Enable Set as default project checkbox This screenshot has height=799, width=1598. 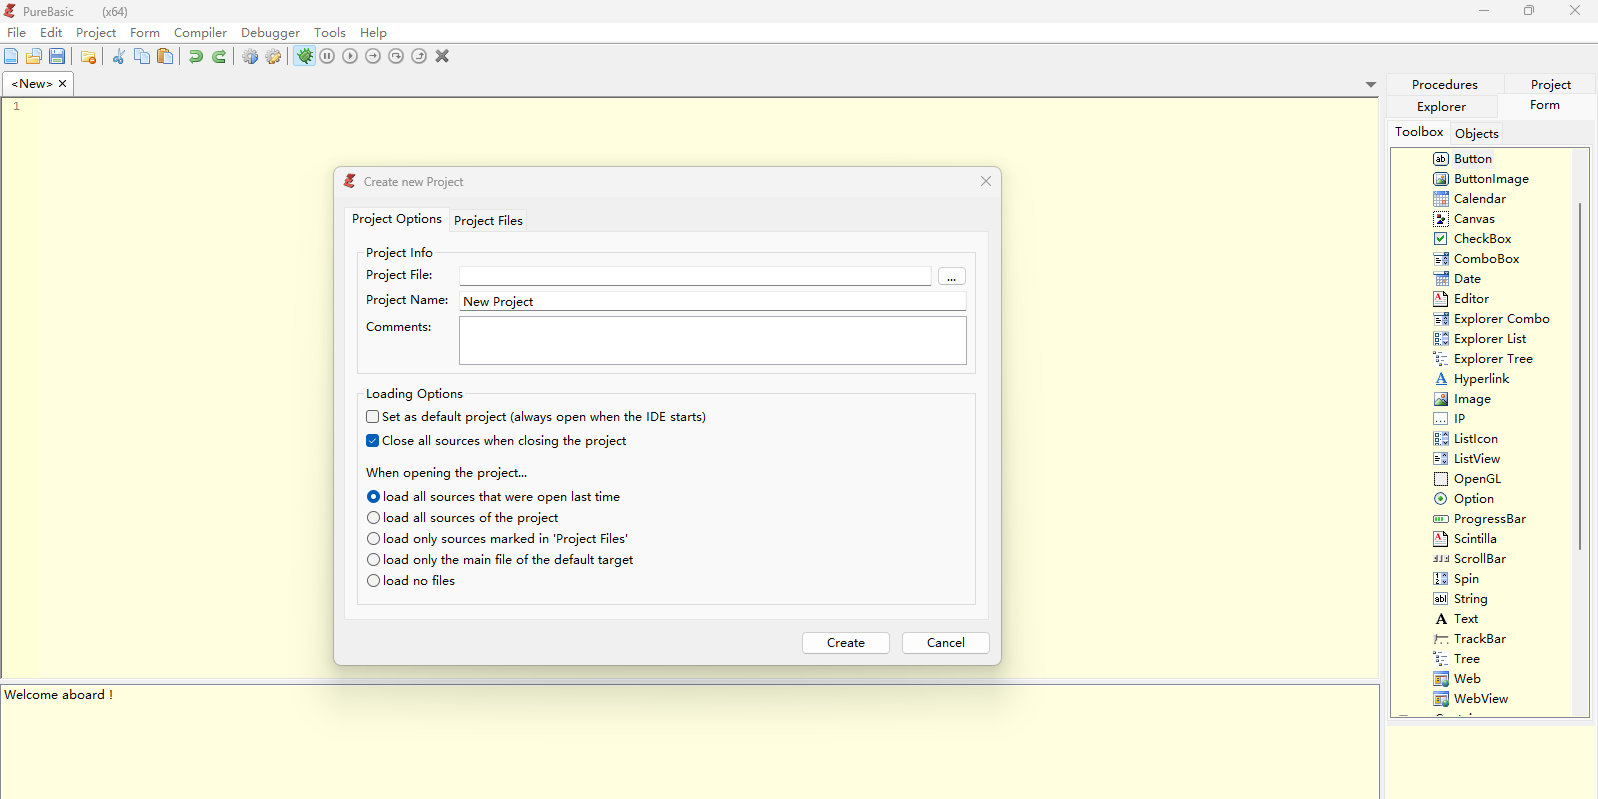pyautogui.click(x=373, y=417)
